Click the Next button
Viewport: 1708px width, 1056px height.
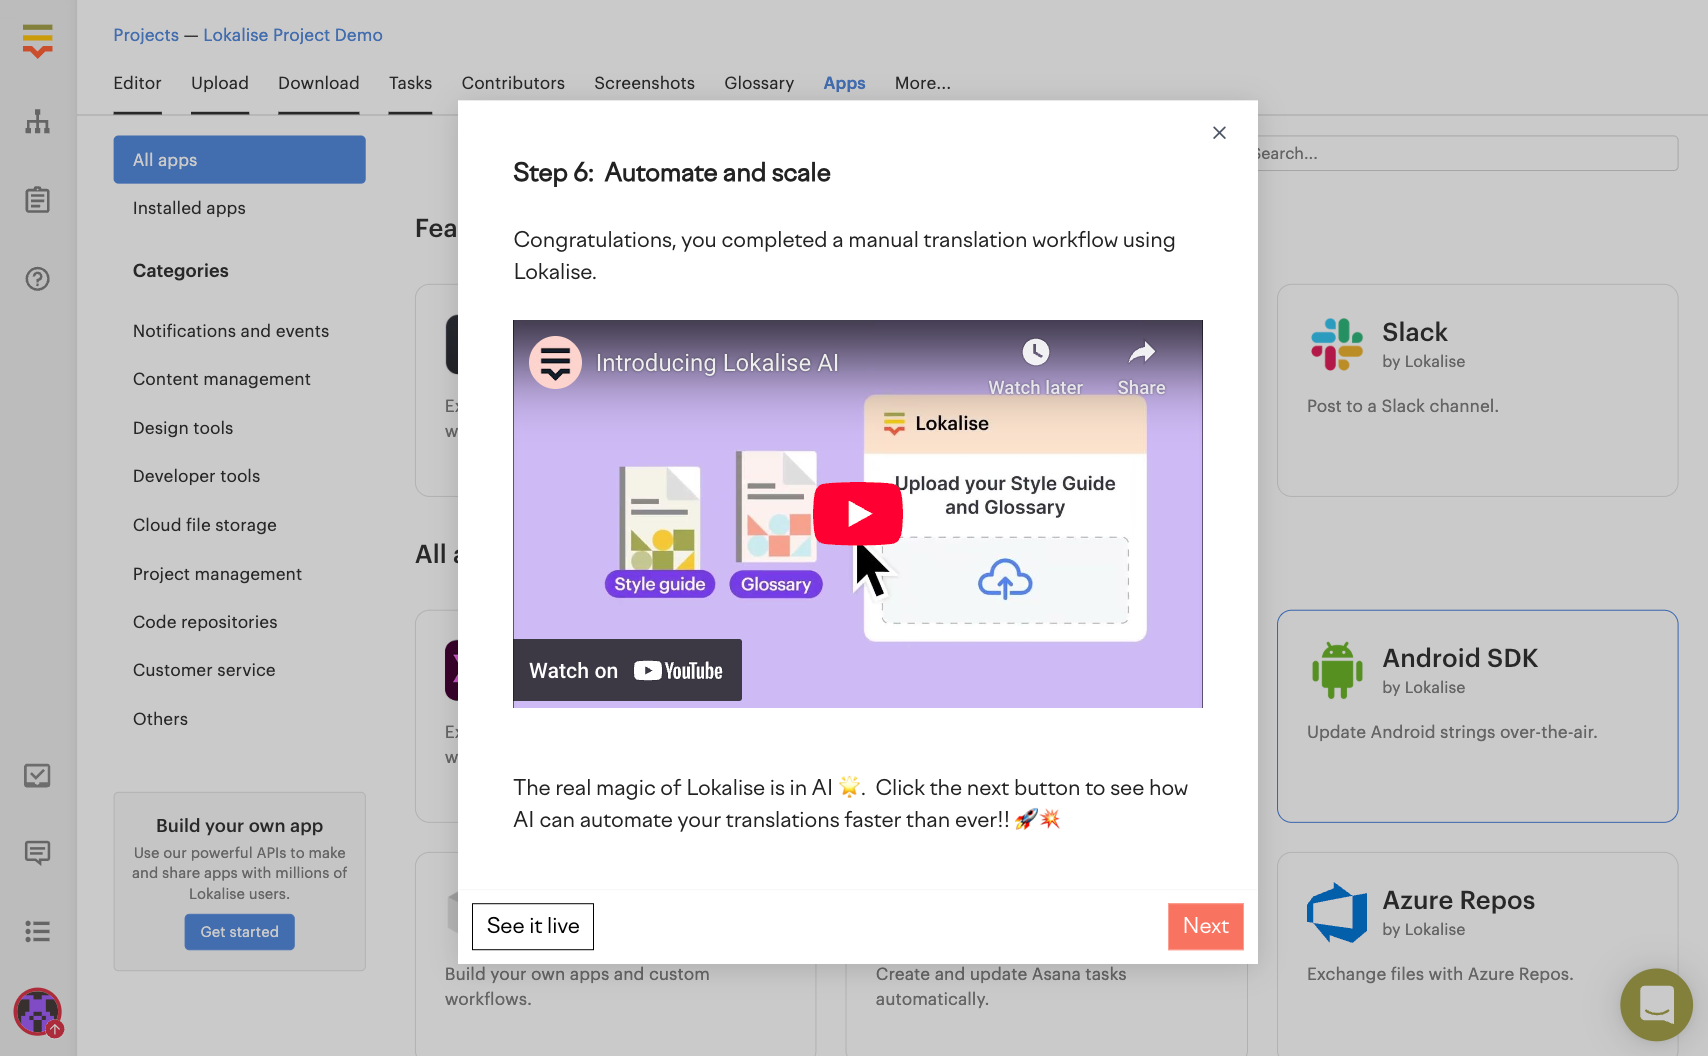[x=1206, y=926]
